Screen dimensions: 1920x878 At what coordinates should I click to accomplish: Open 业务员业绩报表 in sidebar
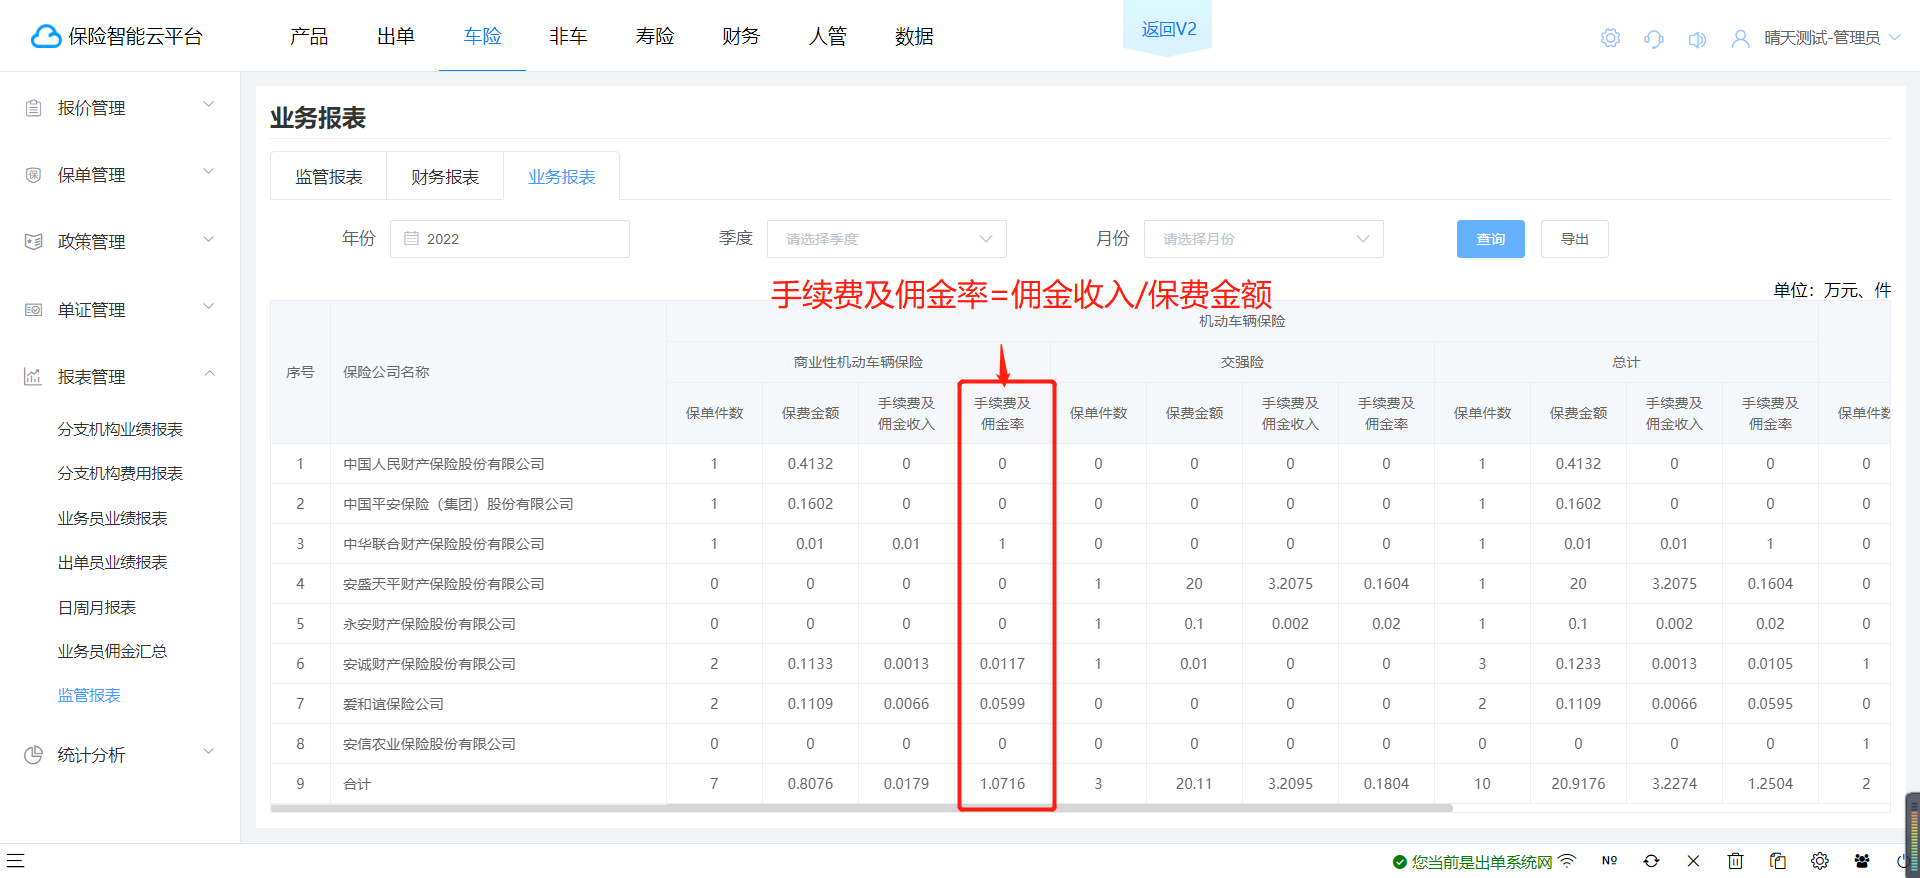pyautogui.click(x=112, y=518)
